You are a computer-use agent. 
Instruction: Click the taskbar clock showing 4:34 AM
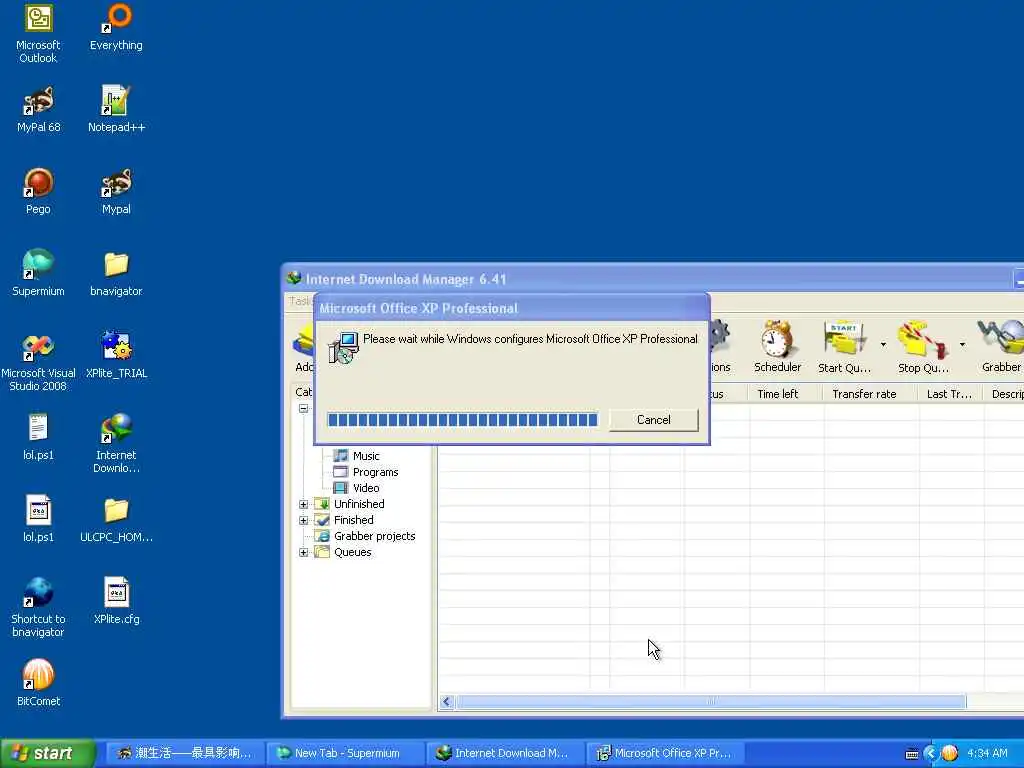(987, 754)
